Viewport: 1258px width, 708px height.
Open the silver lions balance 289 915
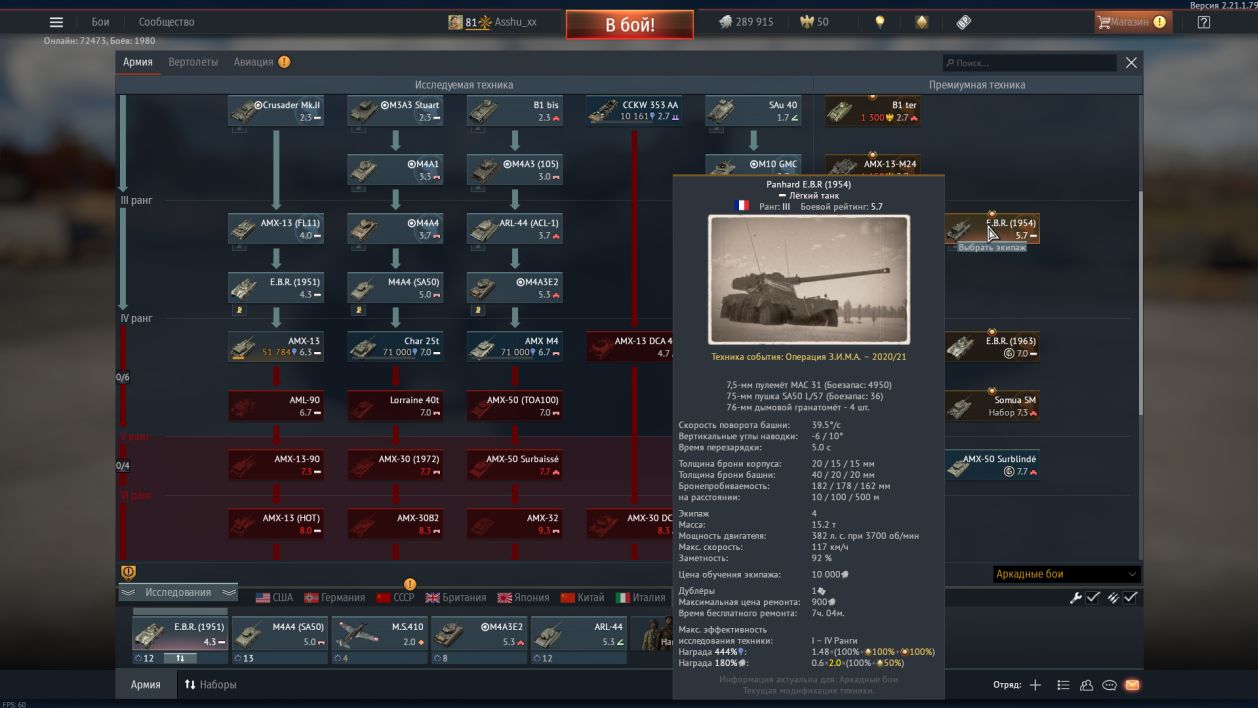[746, 22]
